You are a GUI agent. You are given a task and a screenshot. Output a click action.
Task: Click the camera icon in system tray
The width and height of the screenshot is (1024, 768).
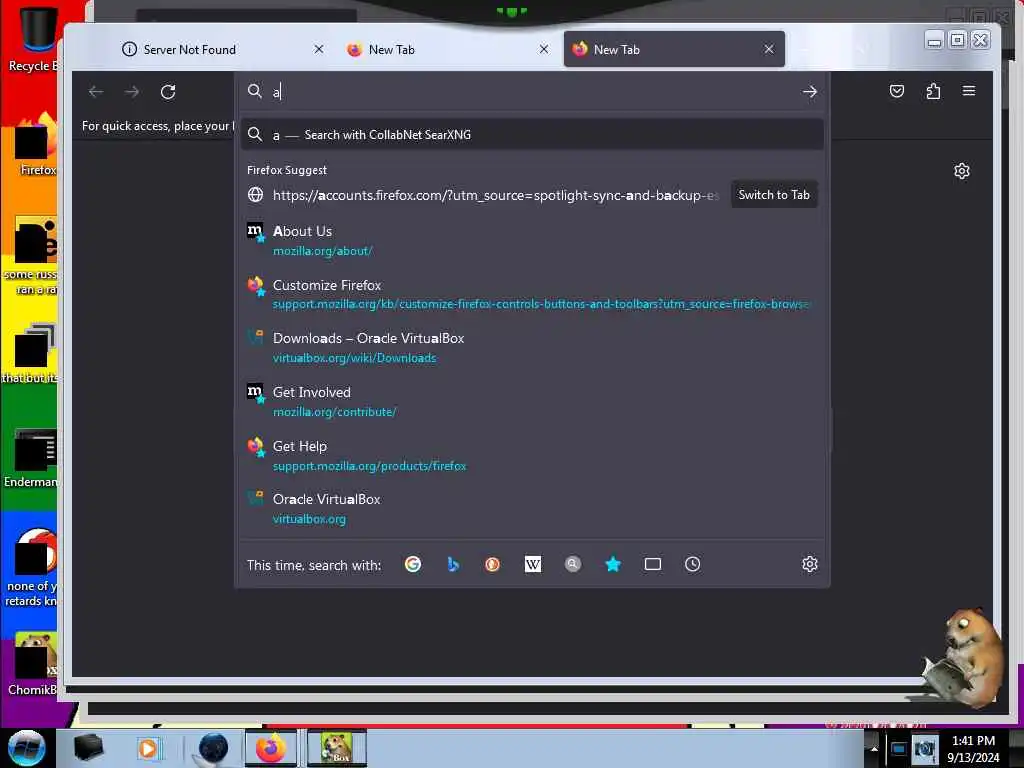coord(924,749)
